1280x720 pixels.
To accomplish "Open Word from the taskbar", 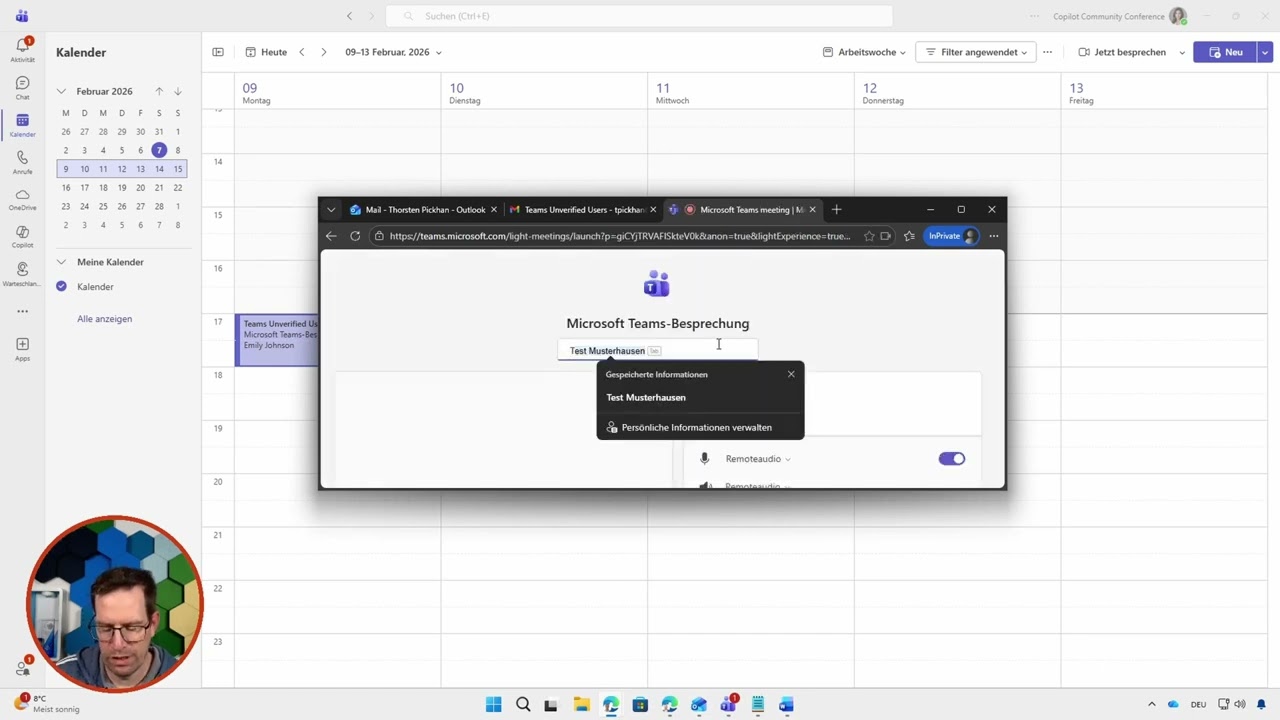I will click(x=786, y=705).
